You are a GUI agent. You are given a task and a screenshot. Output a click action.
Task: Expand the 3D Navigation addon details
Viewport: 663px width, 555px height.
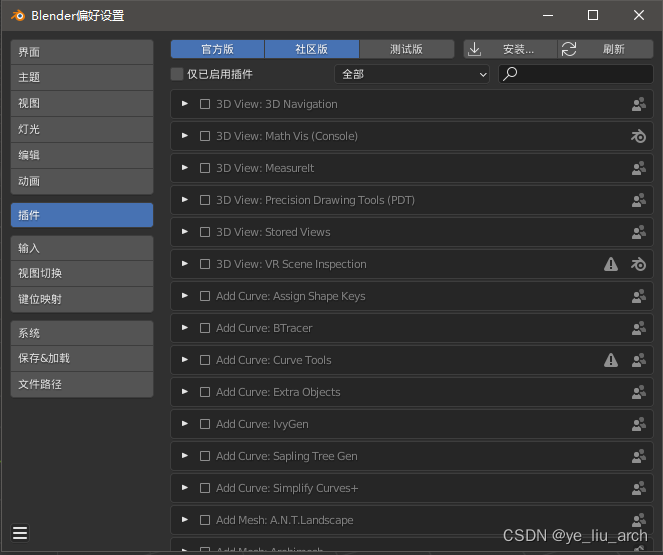point(185,104)
